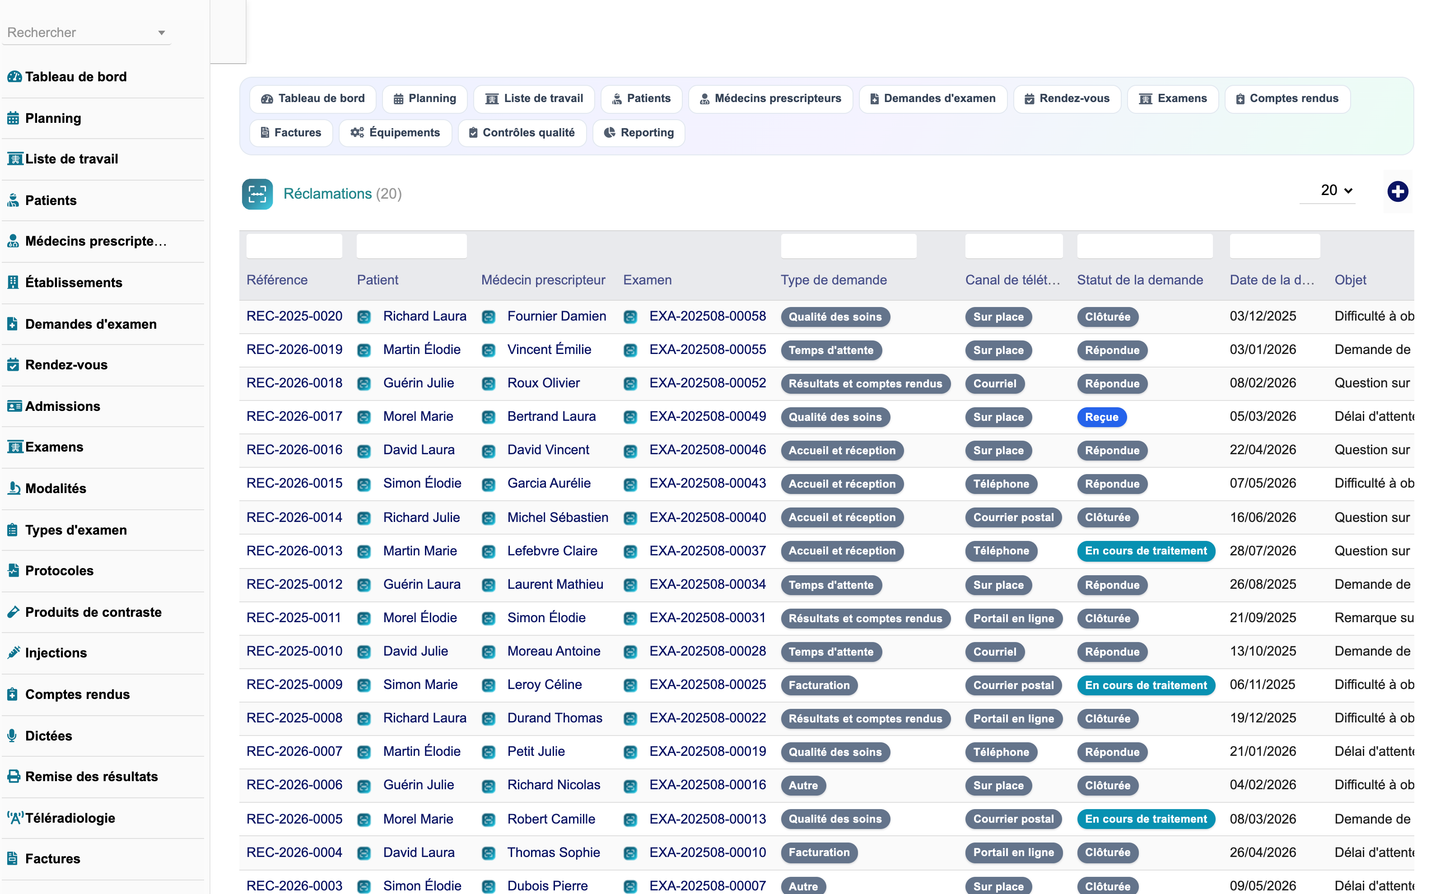Click patient icon next to Guérin Julie REC-2026-0018
The image size is (1445, 894).
[x=364, y=384]
